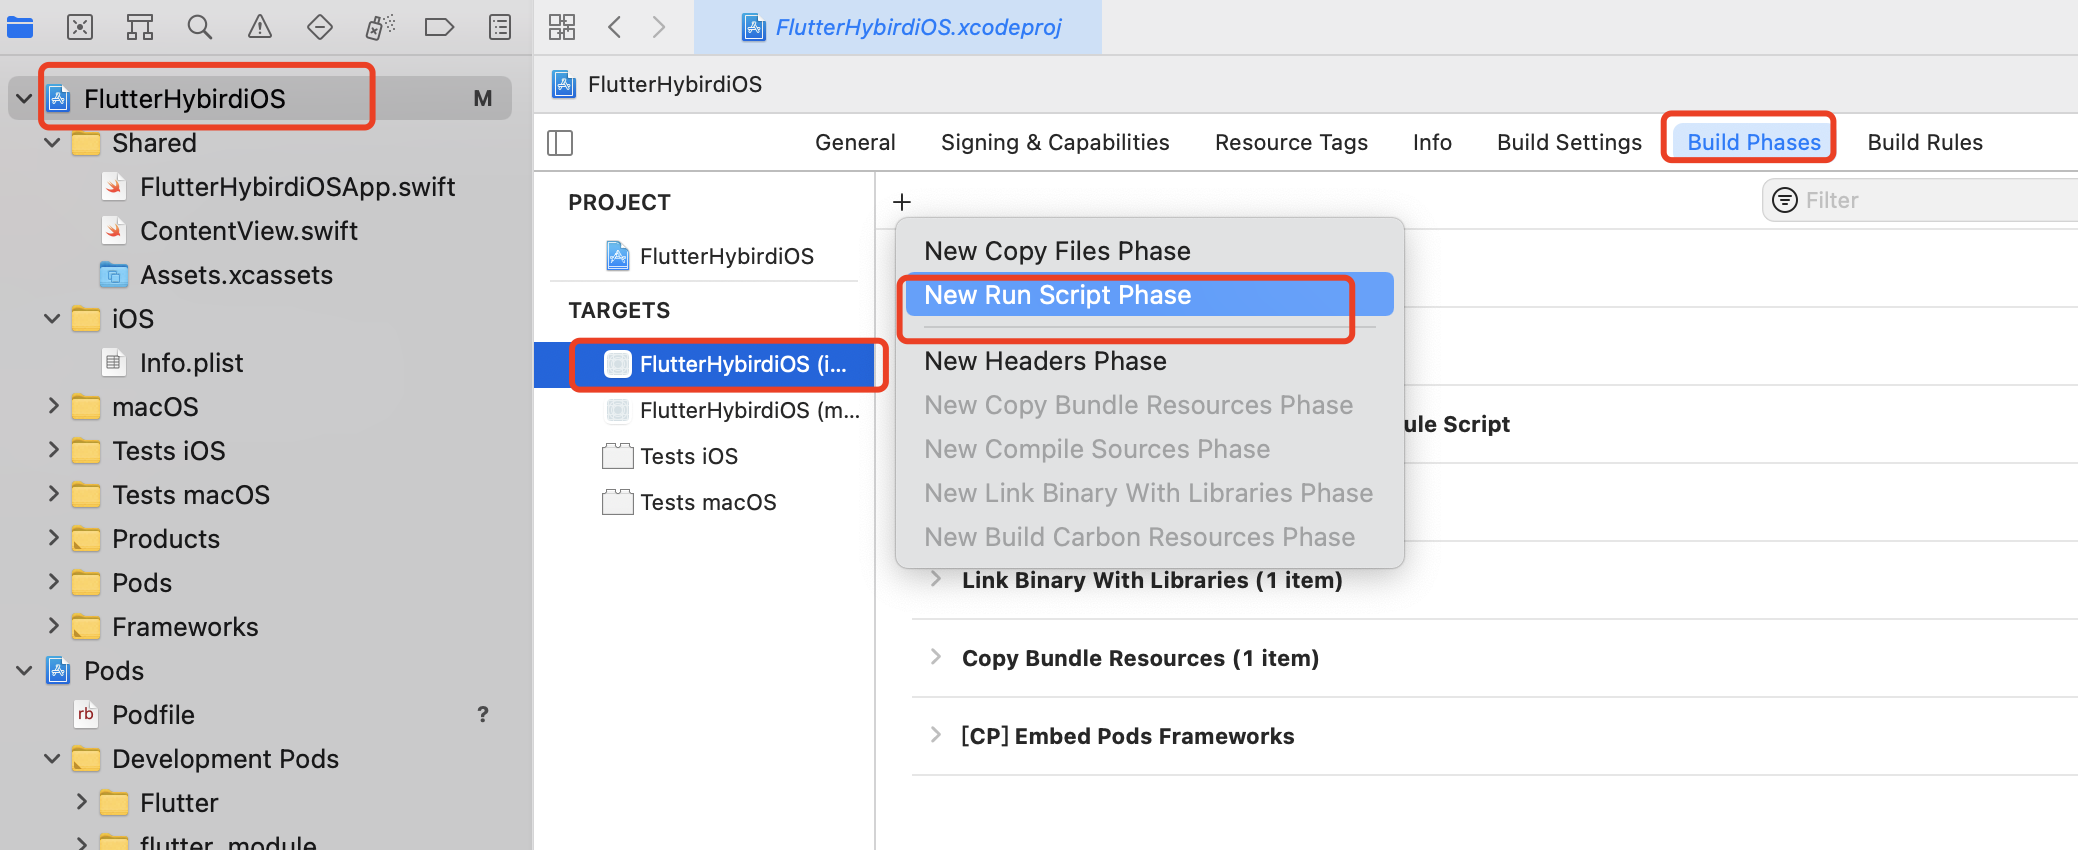This screenshot has width=2078, height=850.
Task: Expand the Flutter folder under Development Pods
Action: click(x=81, y=802)
